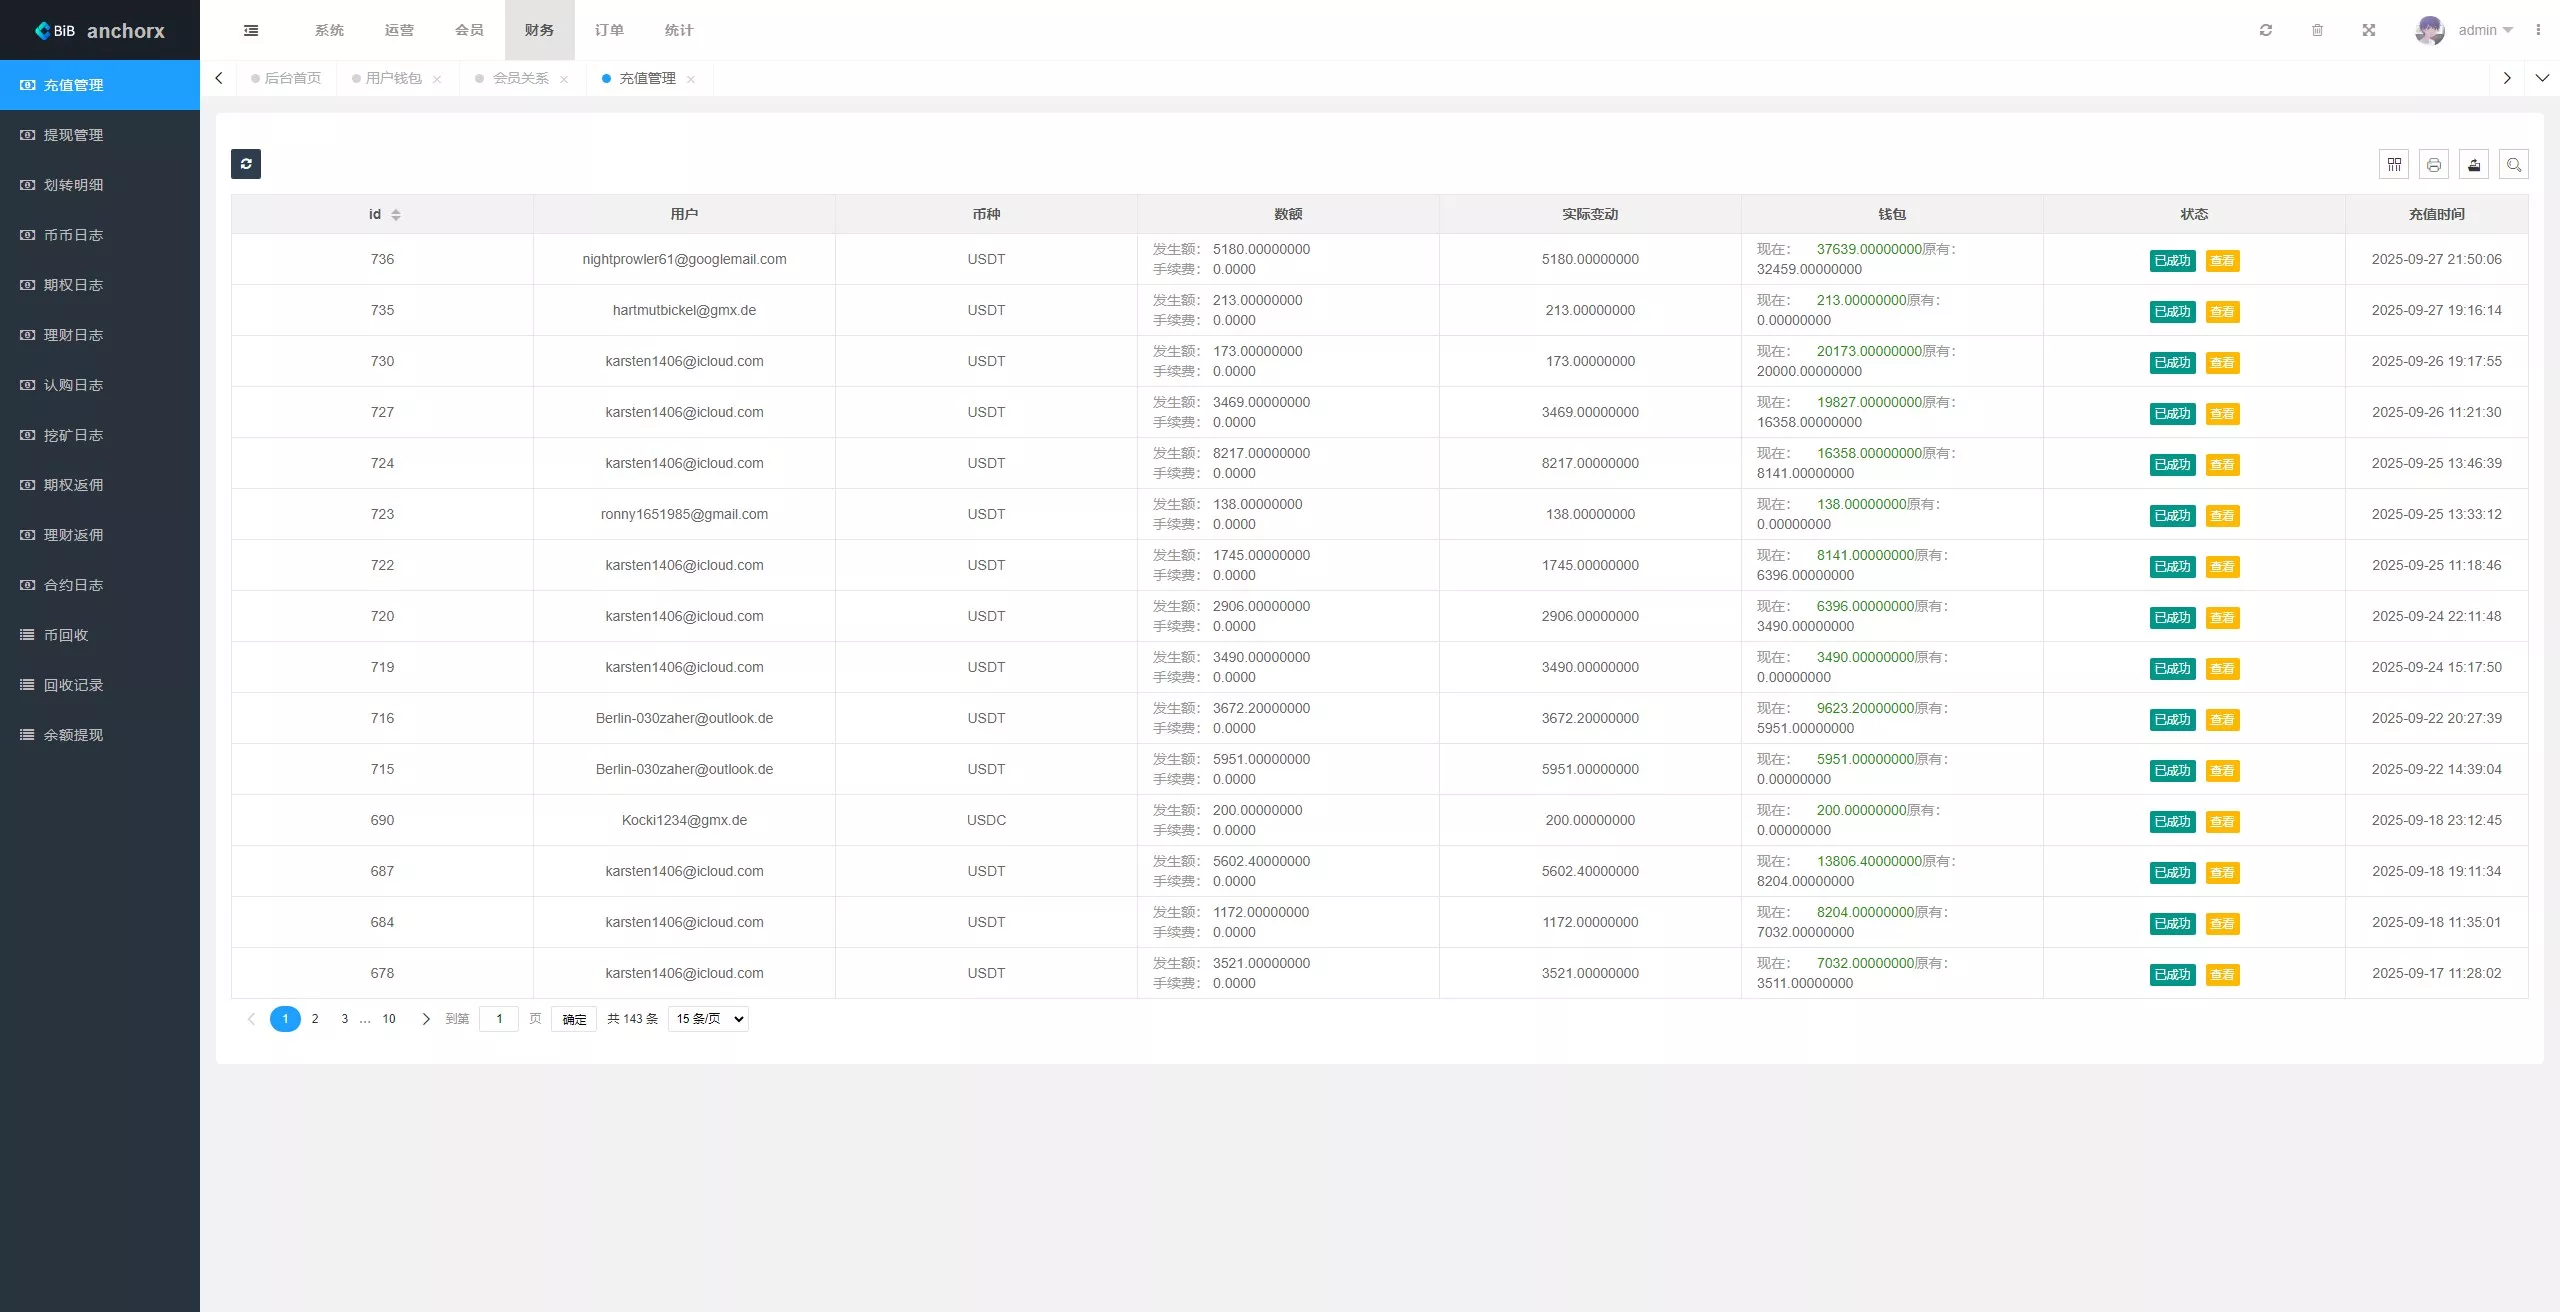Switch to the 用户钱包 tab

point(393,78)
